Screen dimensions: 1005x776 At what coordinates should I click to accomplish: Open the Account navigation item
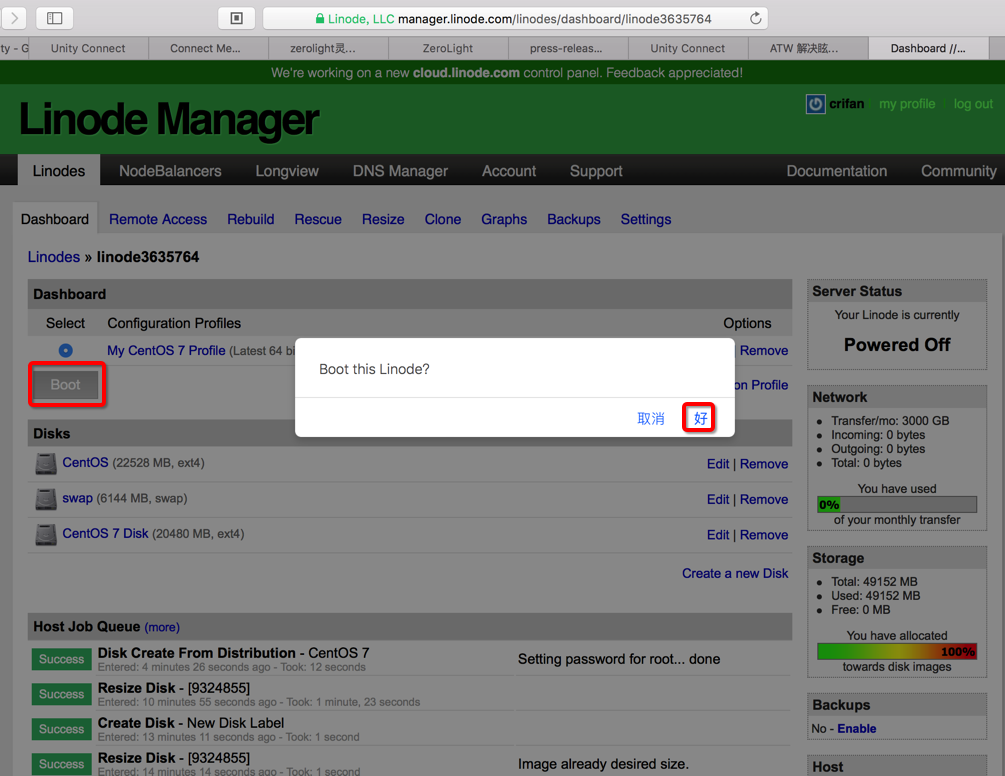tap(509, 170)
